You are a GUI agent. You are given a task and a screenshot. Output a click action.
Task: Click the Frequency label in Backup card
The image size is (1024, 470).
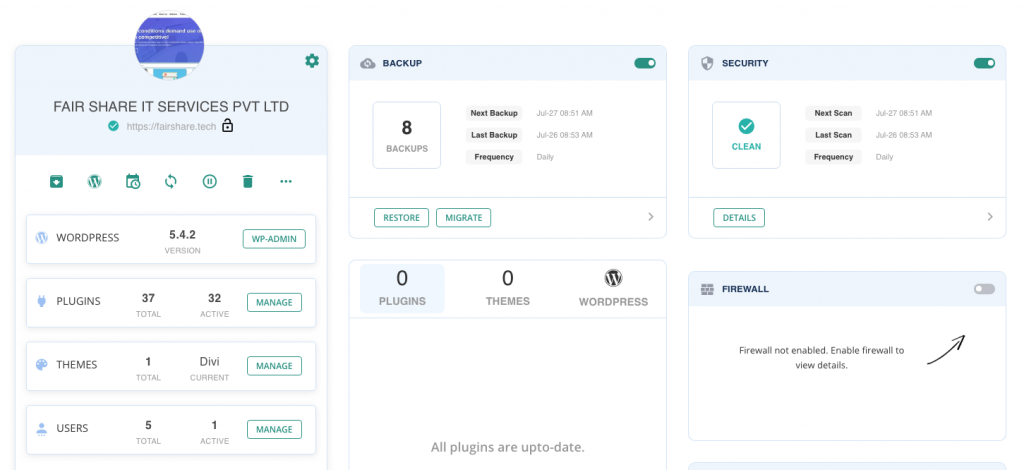click(494, 157)
